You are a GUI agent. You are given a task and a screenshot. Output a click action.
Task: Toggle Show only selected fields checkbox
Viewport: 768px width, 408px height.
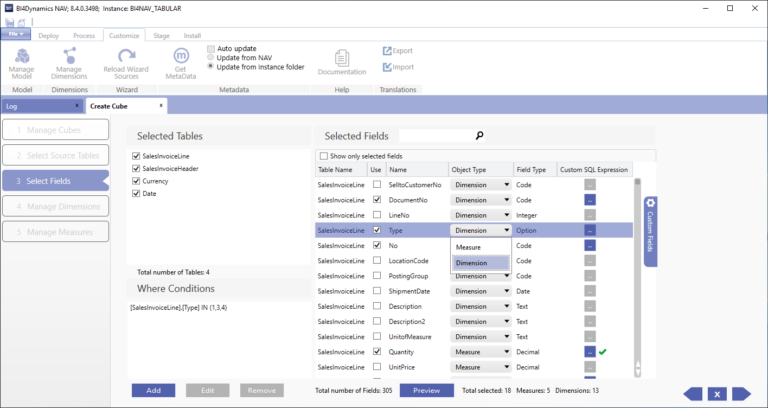click(323, 156)
